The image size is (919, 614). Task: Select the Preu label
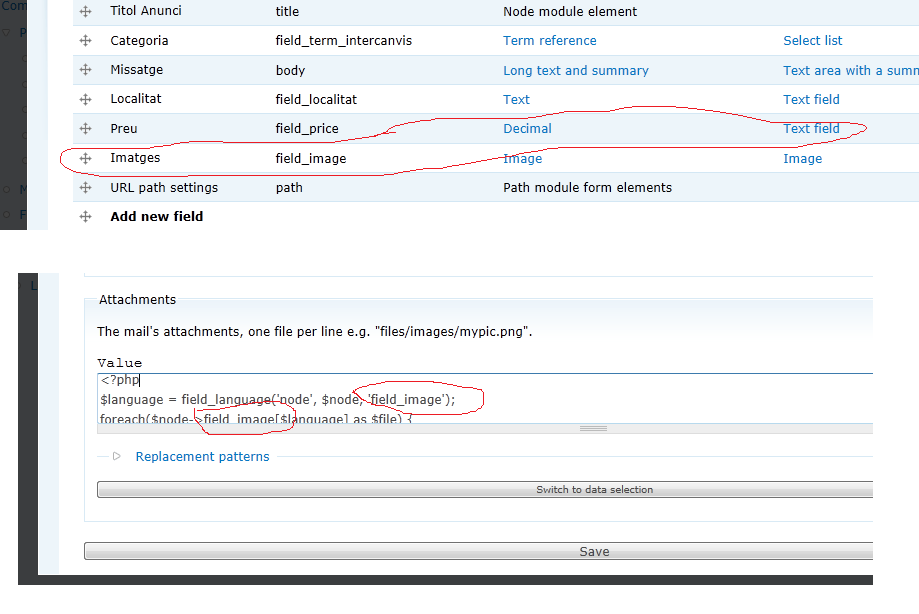124,128
